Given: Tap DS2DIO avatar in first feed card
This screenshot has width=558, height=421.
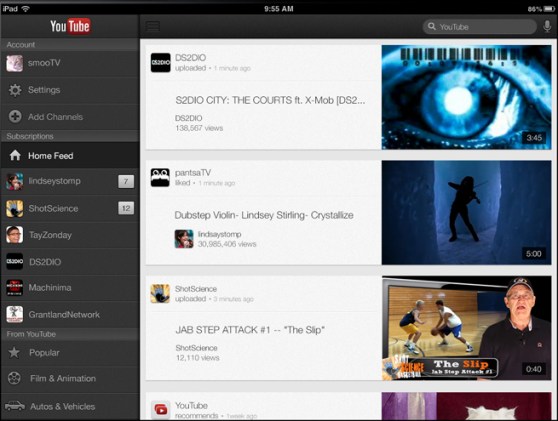Looking at the screenshot, I should (160, 63).
